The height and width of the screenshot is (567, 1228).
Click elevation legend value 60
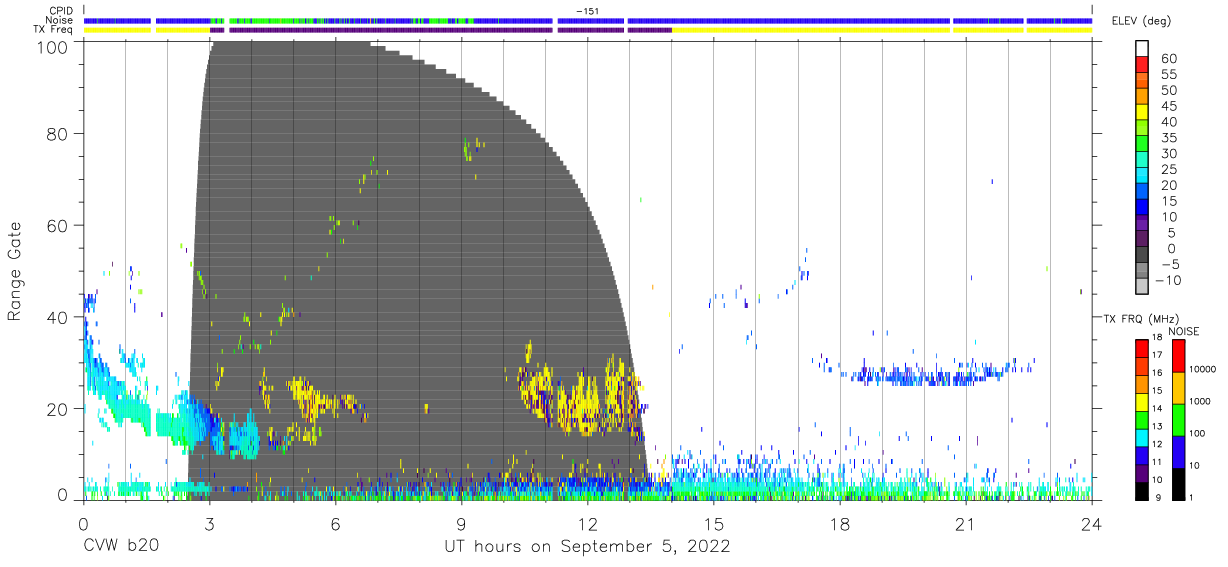[1168, 59]
